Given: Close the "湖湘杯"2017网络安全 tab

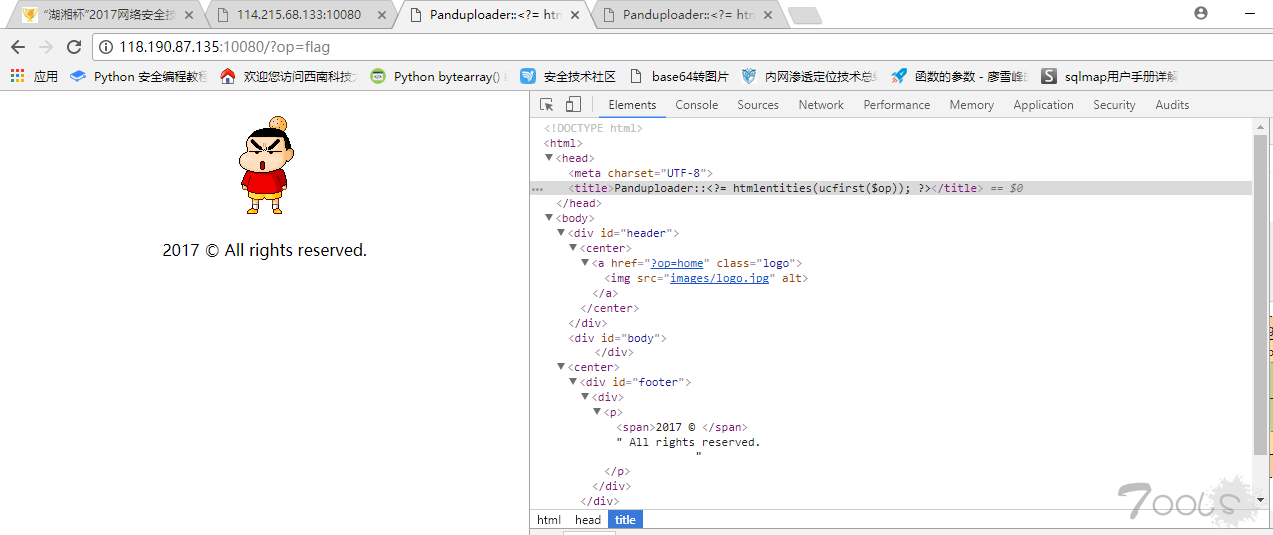Looking at the screenshot, I should click(187, 15).
